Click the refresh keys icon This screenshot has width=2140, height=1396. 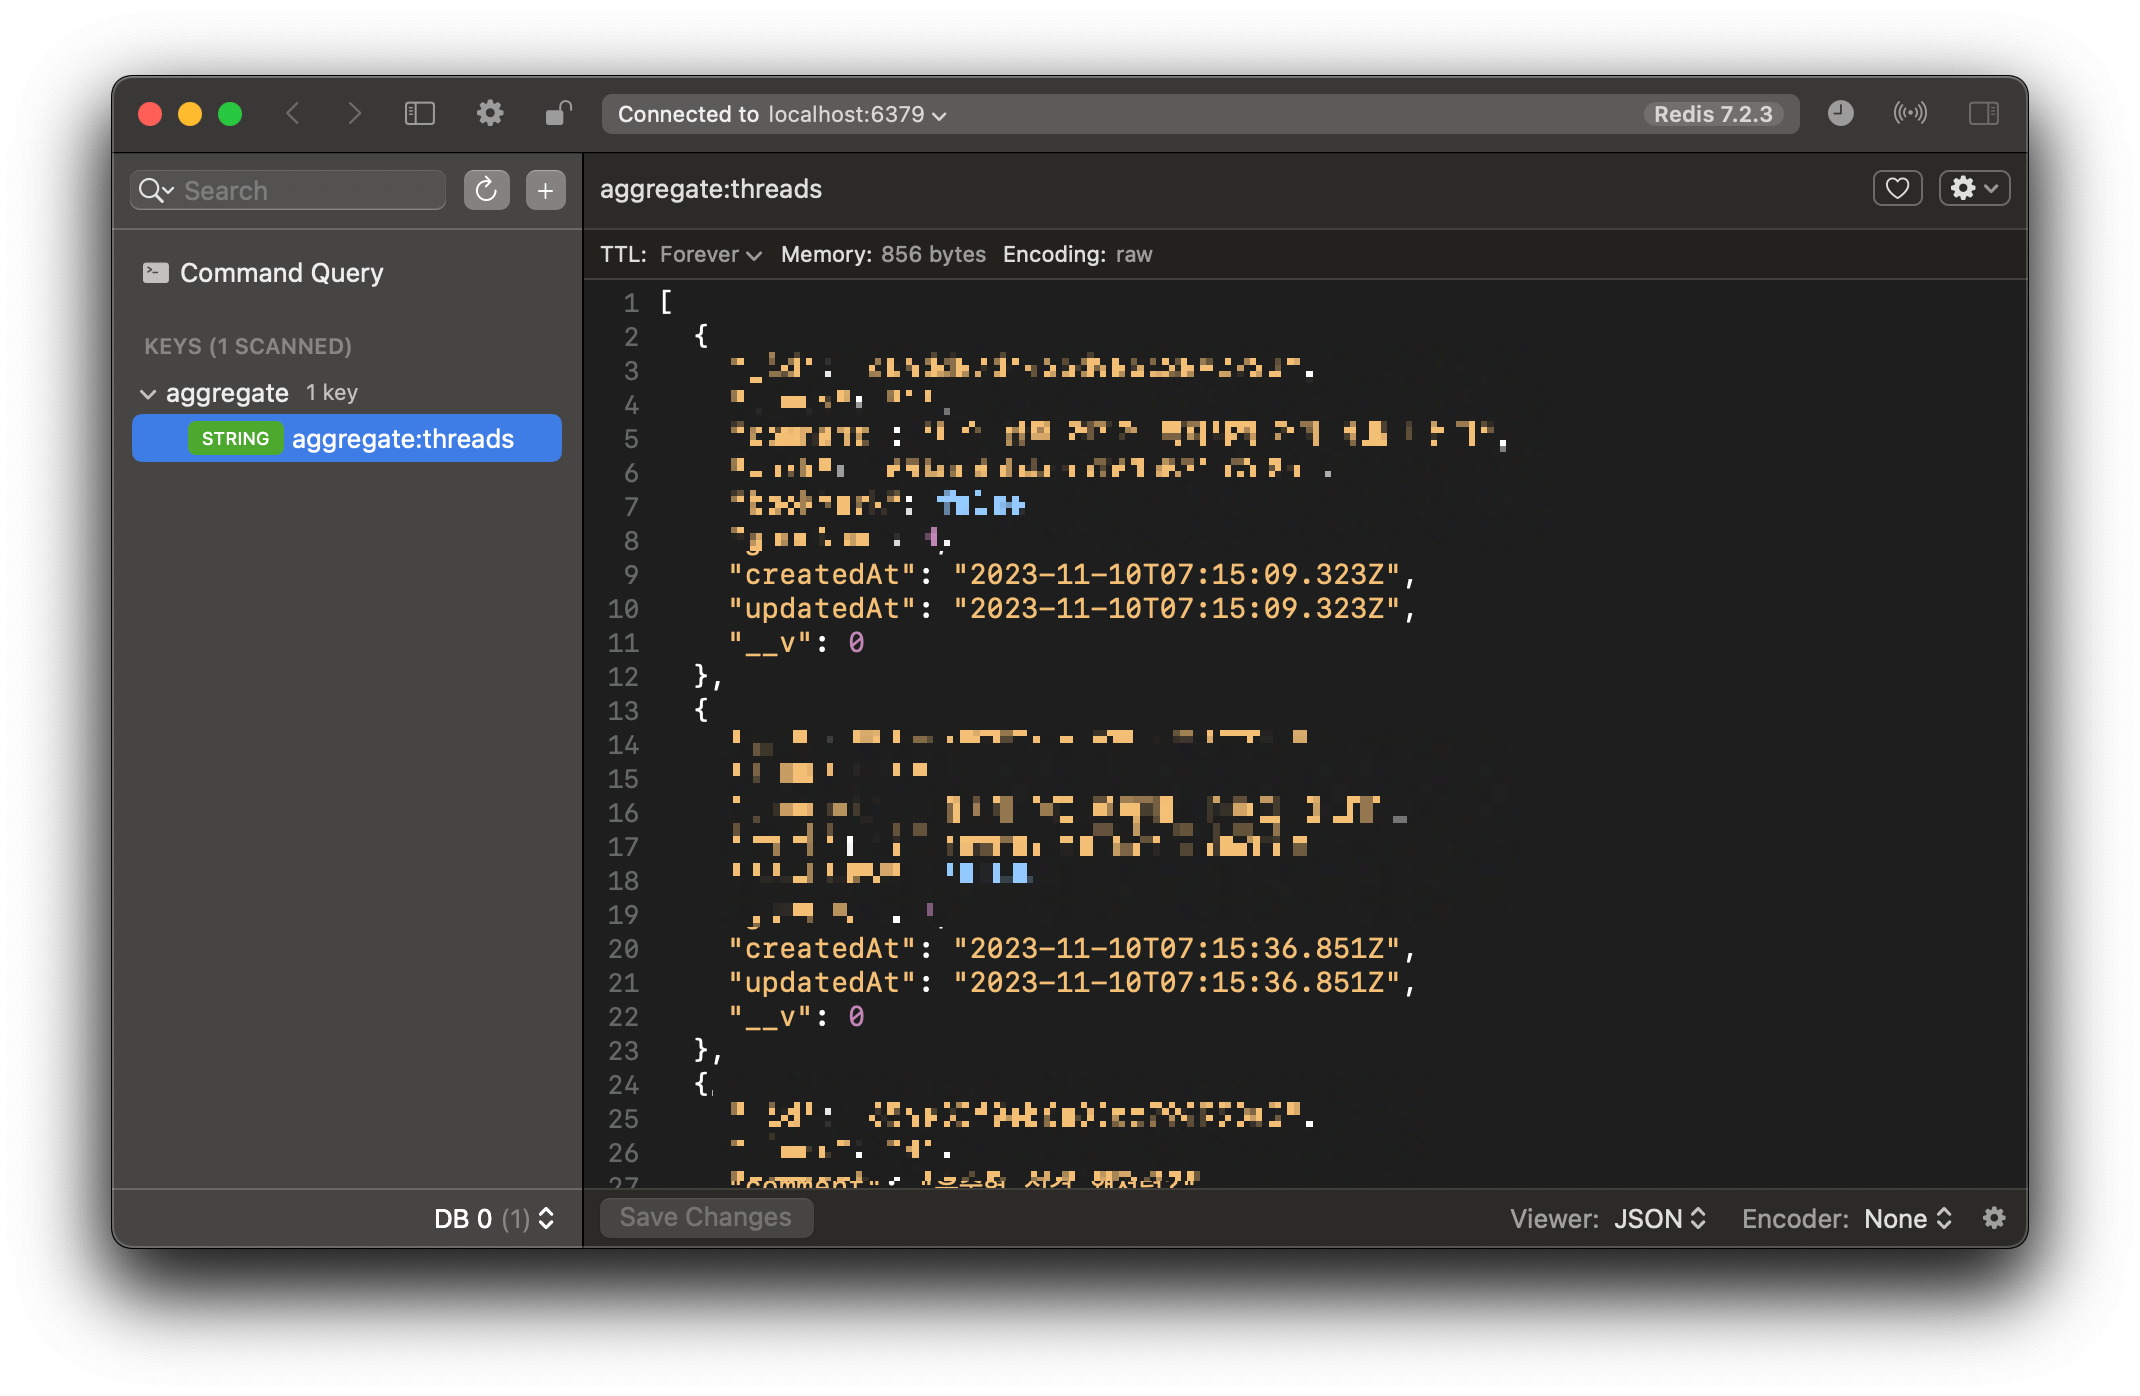486,190
